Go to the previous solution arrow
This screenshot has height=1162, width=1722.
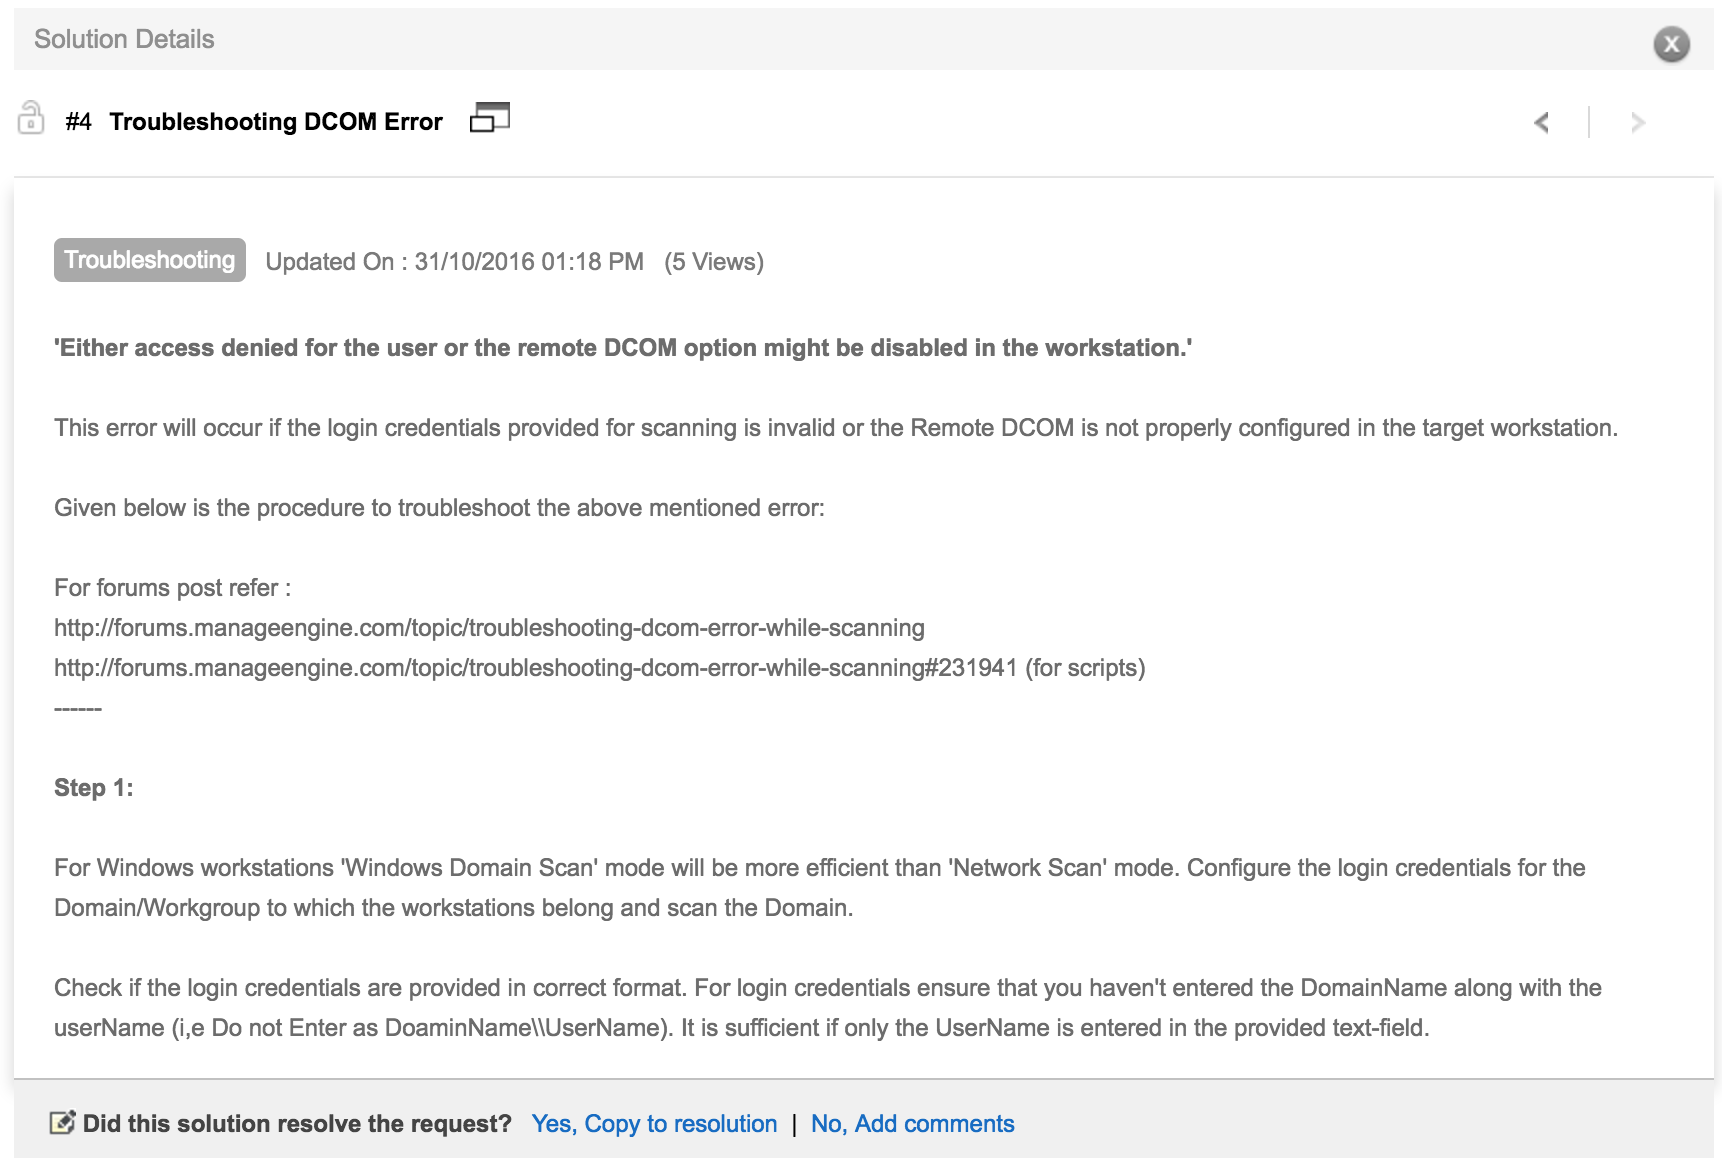1542,122
